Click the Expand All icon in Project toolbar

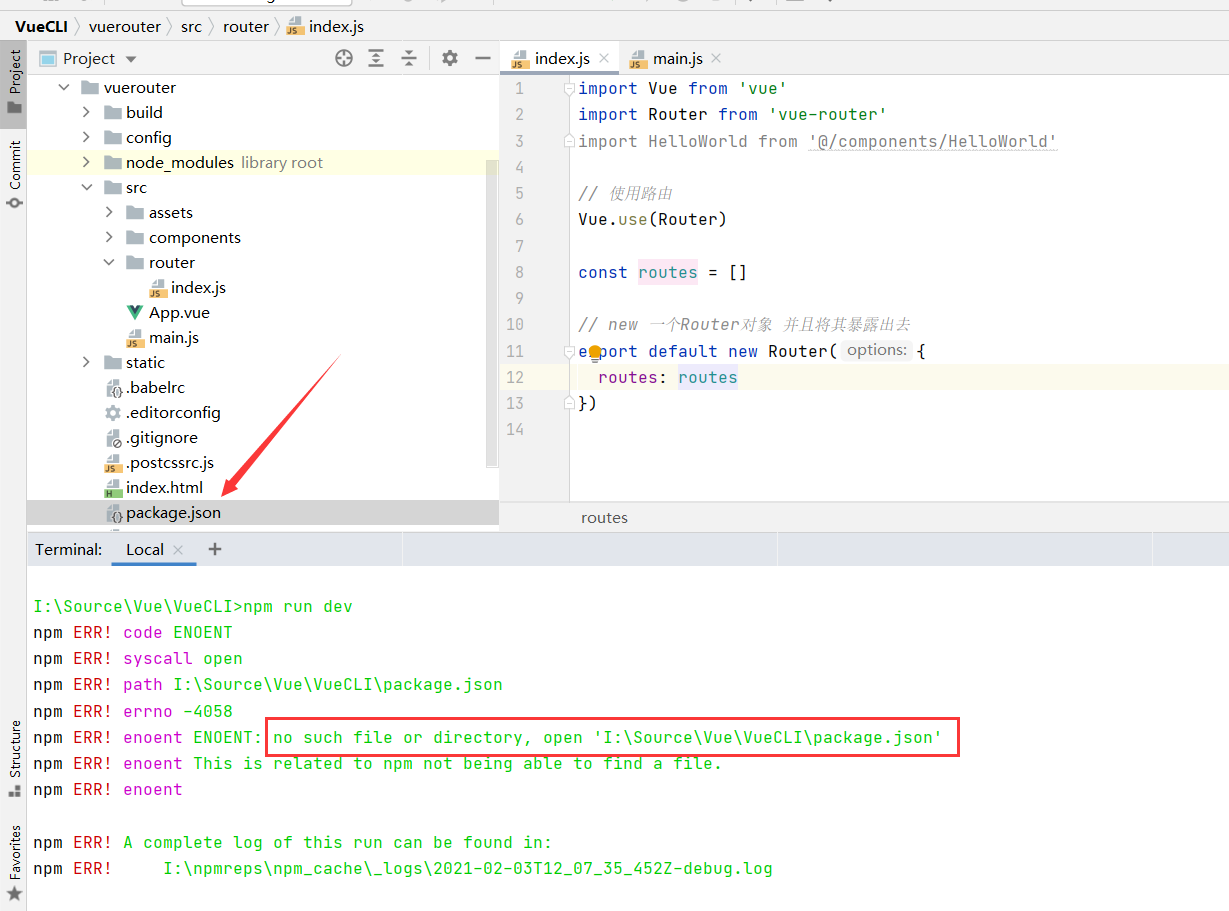coord(376,58)
